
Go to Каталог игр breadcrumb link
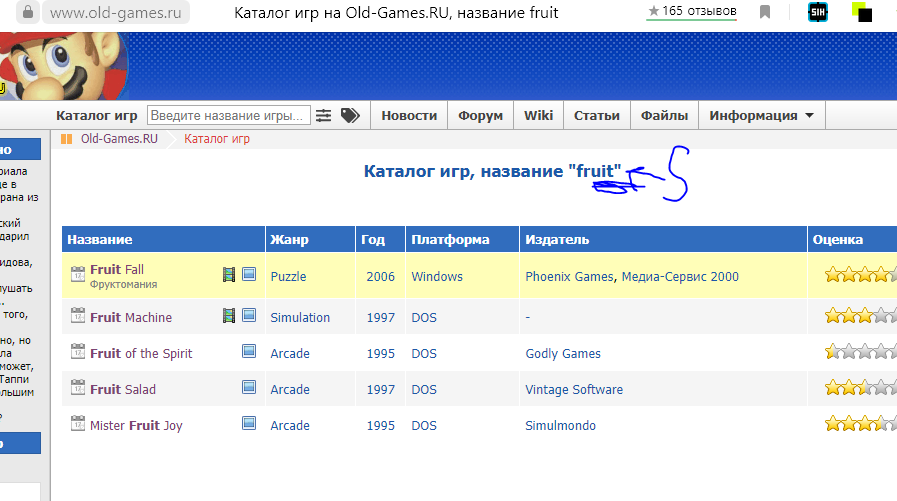pos(217,139)
